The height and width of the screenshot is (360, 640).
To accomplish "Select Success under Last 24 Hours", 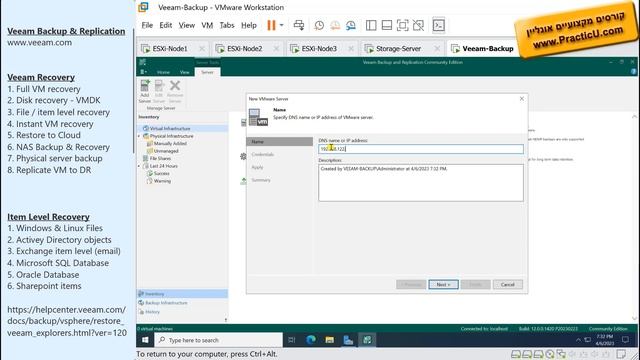I will [161, 173].
